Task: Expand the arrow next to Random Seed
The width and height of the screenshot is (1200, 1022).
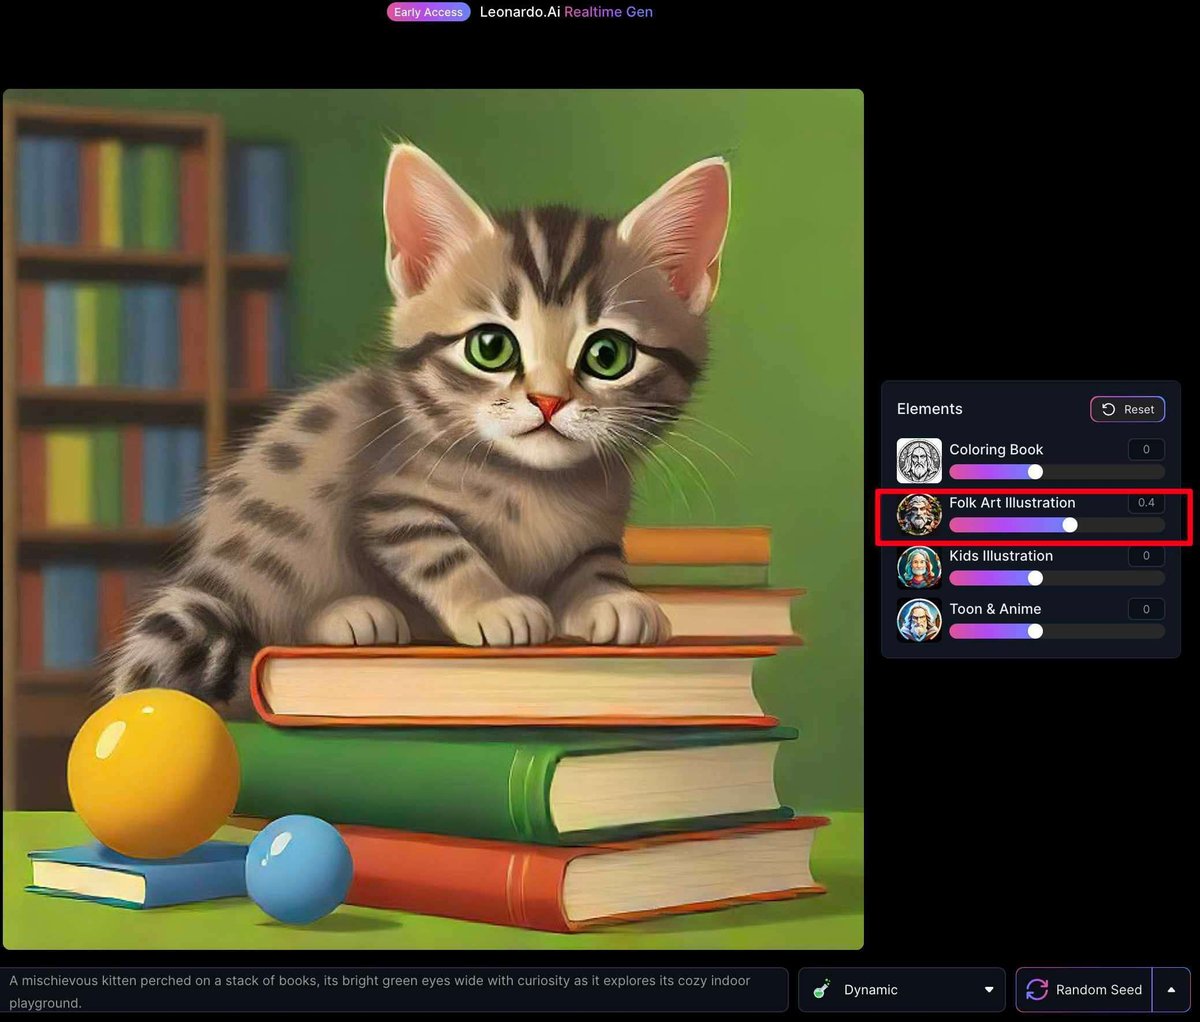Action: tap(1171, 990)
